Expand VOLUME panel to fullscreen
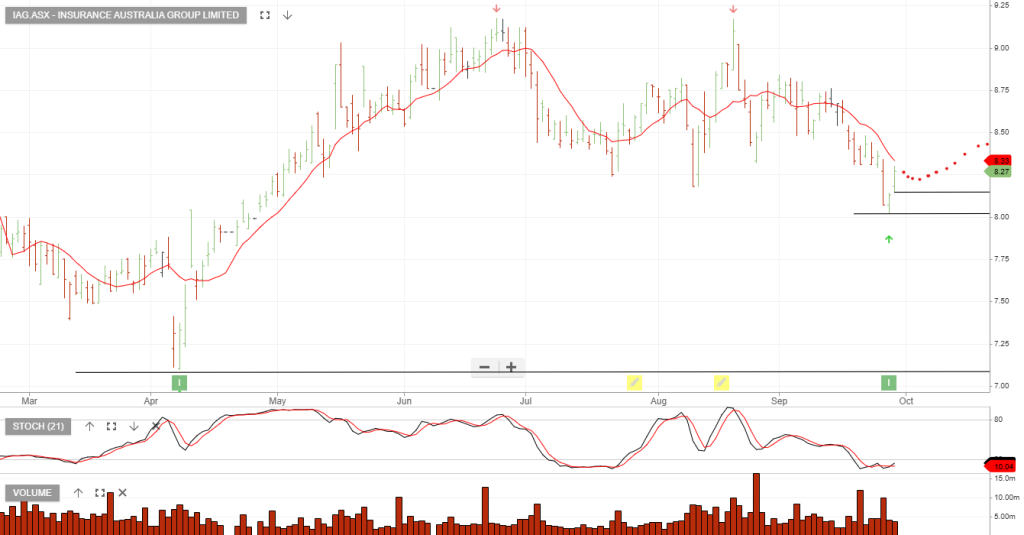This screenshot has height=535, width=1024. [100, 493]
